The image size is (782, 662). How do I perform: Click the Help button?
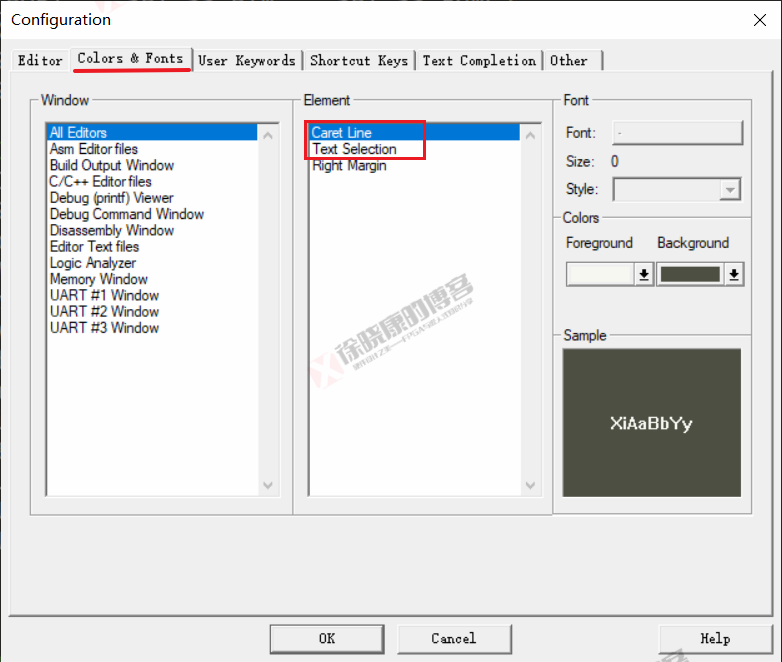714,638
